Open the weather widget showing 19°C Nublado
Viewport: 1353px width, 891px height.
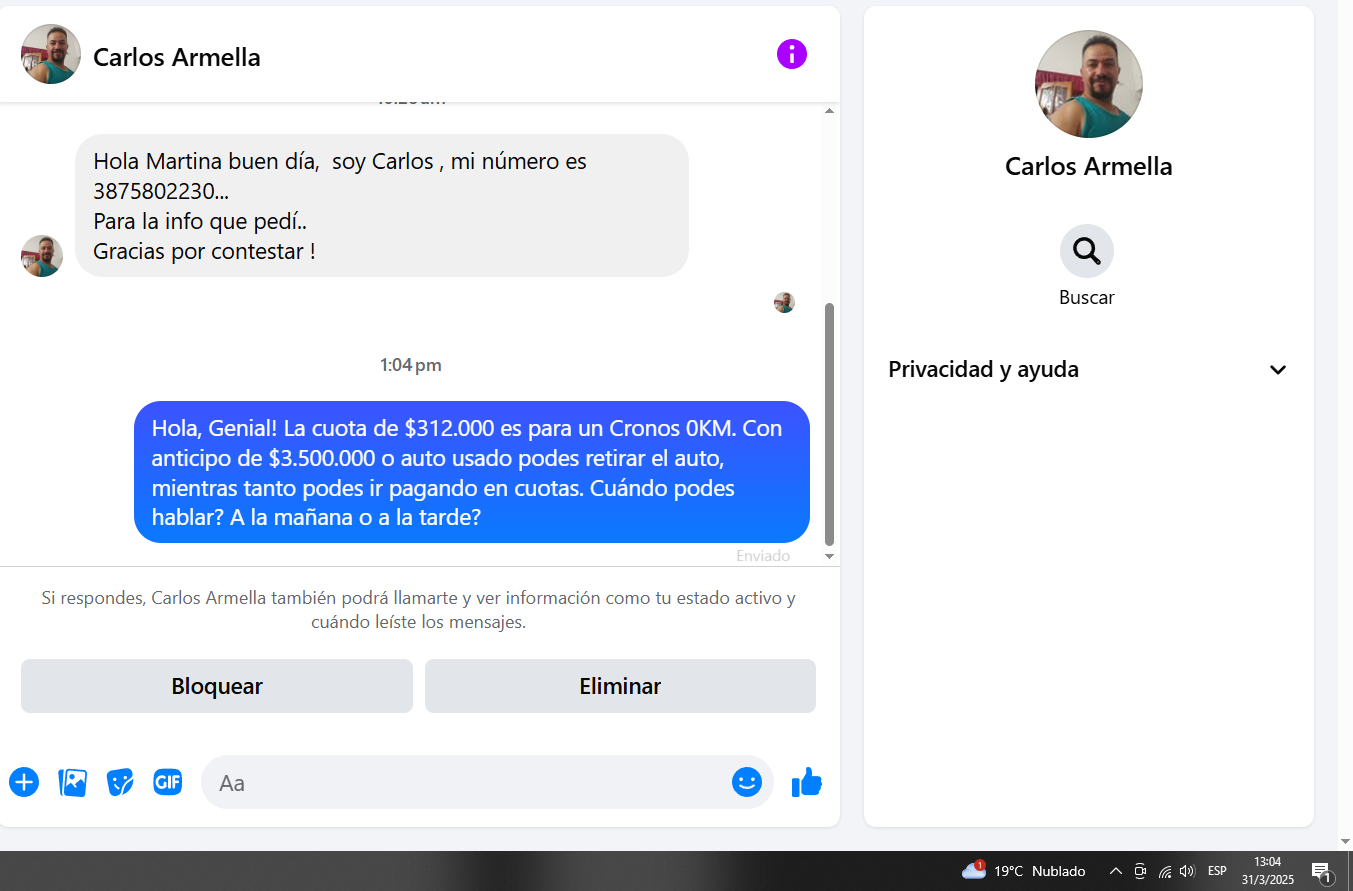pos(1023,871)
